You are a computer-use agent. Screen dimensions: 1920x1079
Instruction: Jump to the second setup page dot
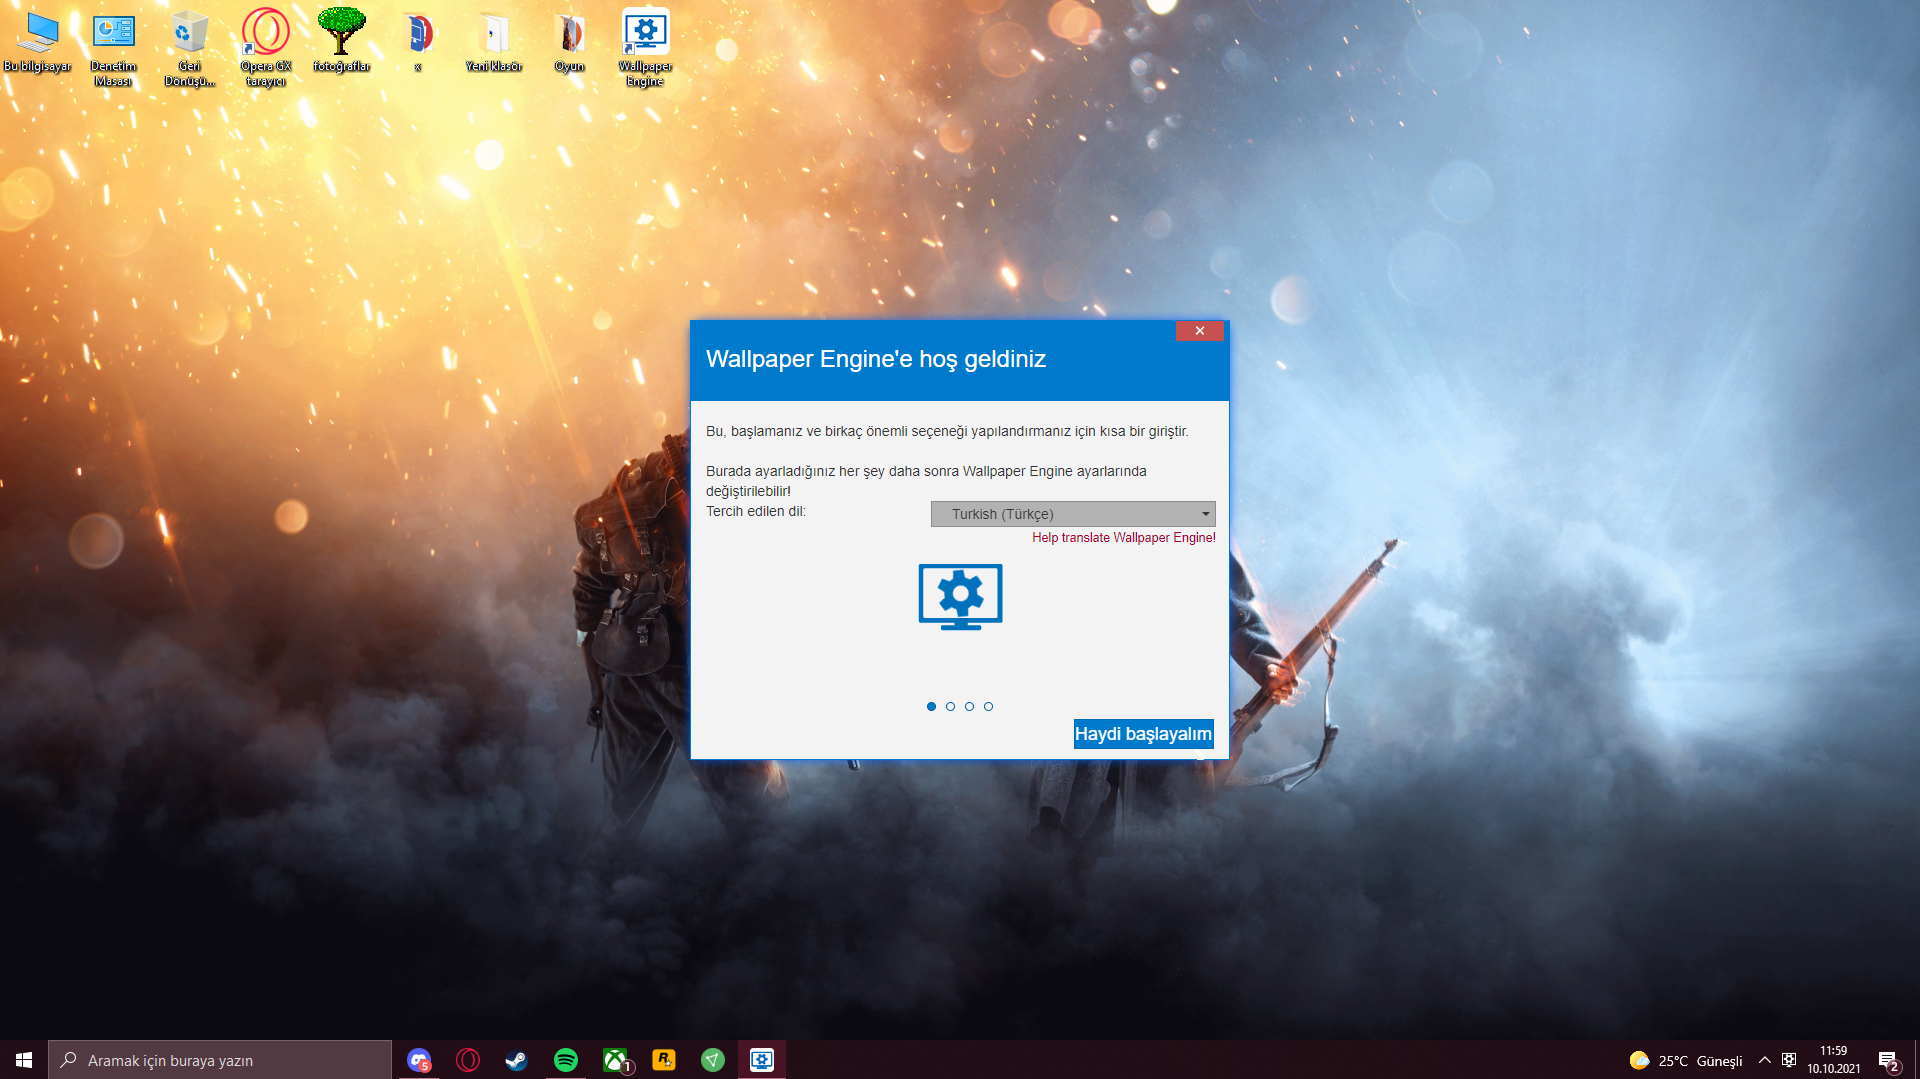[950, 707]
